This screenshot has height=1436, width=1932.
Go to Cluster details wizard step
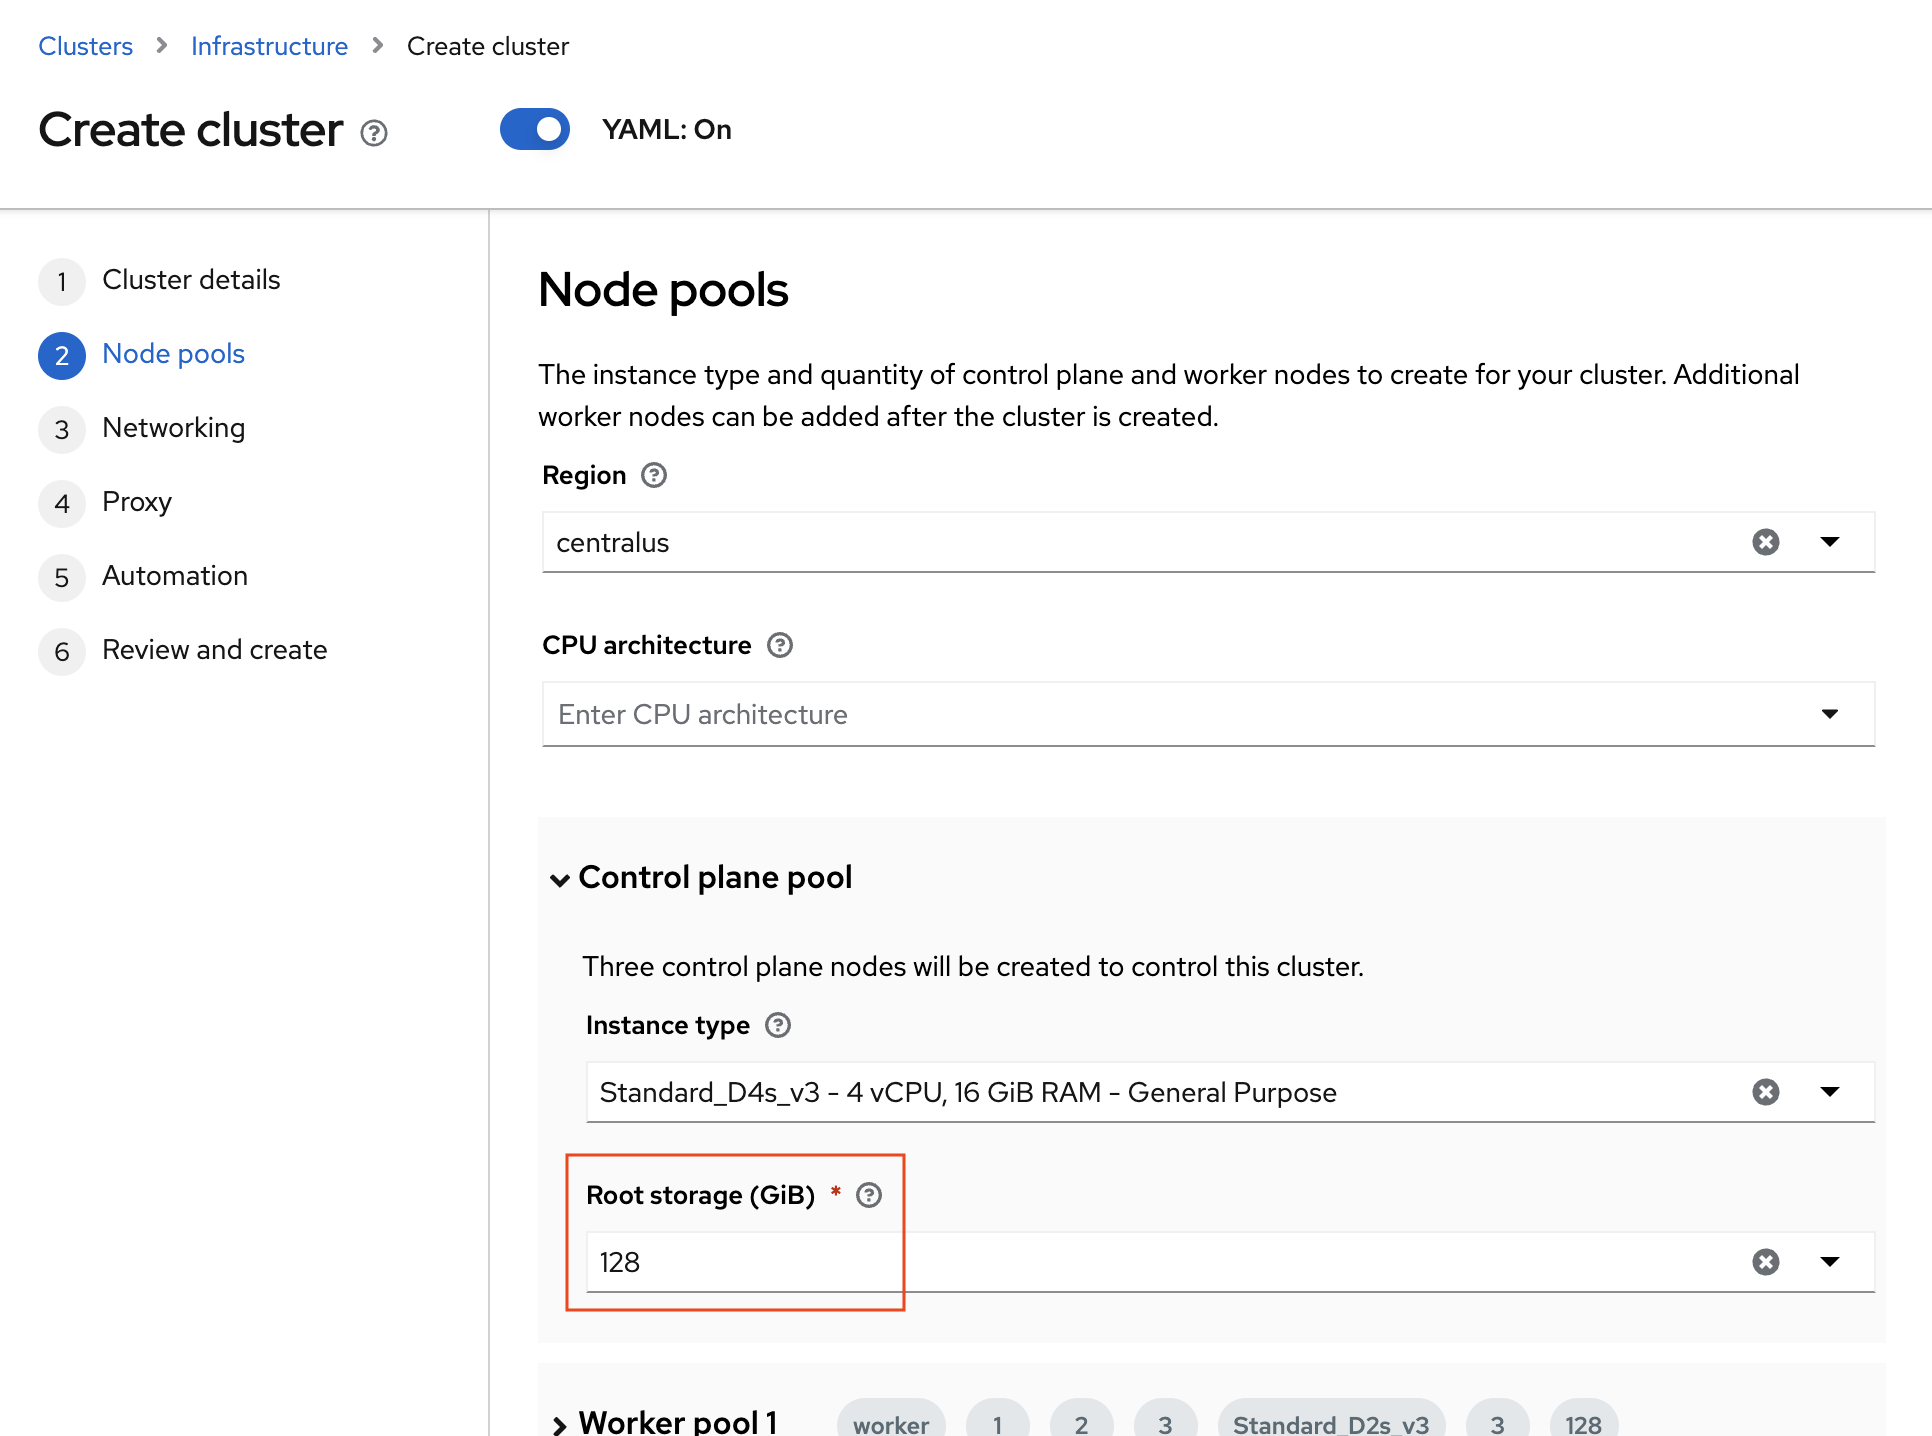[190, 280]
